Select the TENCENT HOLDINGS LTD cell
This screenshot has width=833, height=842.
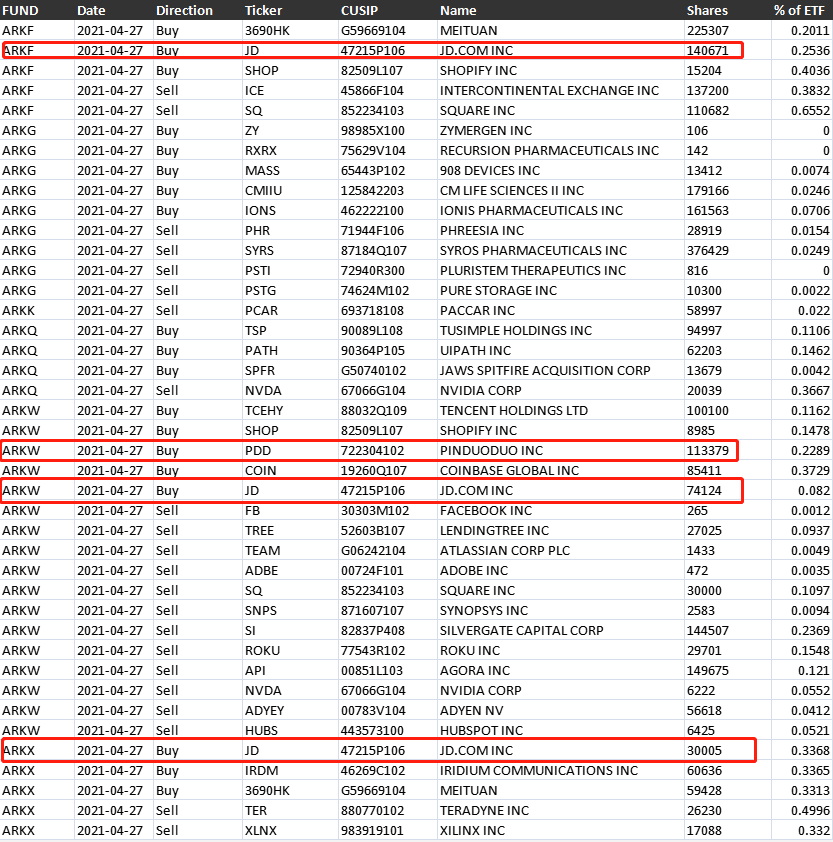[x=514, y=411]
